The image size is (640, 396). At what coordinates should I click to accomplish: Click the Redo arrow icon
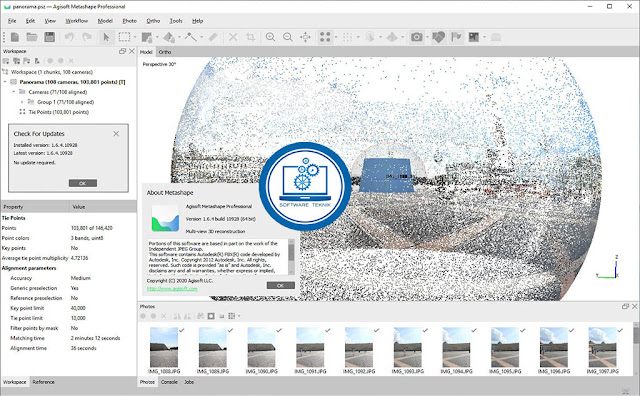point(87,37)
